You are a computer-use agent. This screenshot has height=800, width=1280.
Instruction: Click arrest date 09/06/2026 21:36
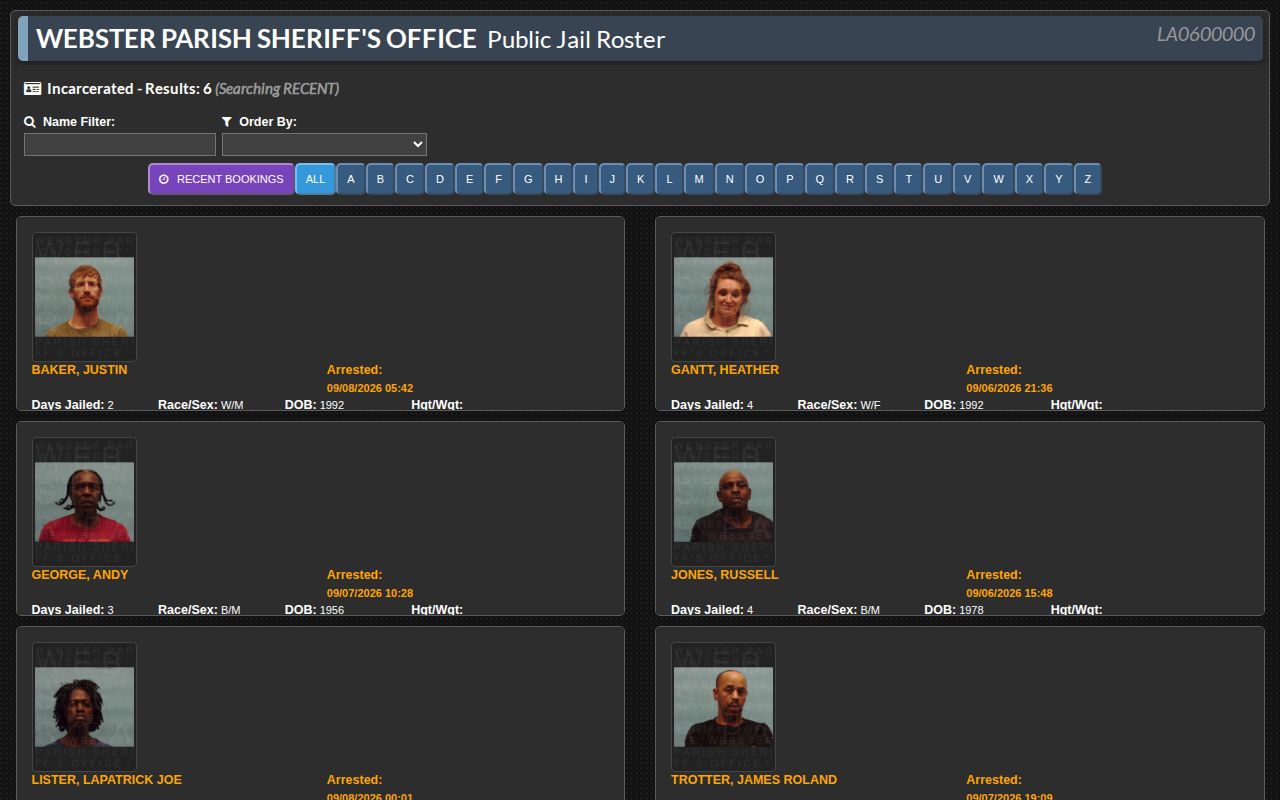click(x=1009, y=388)
